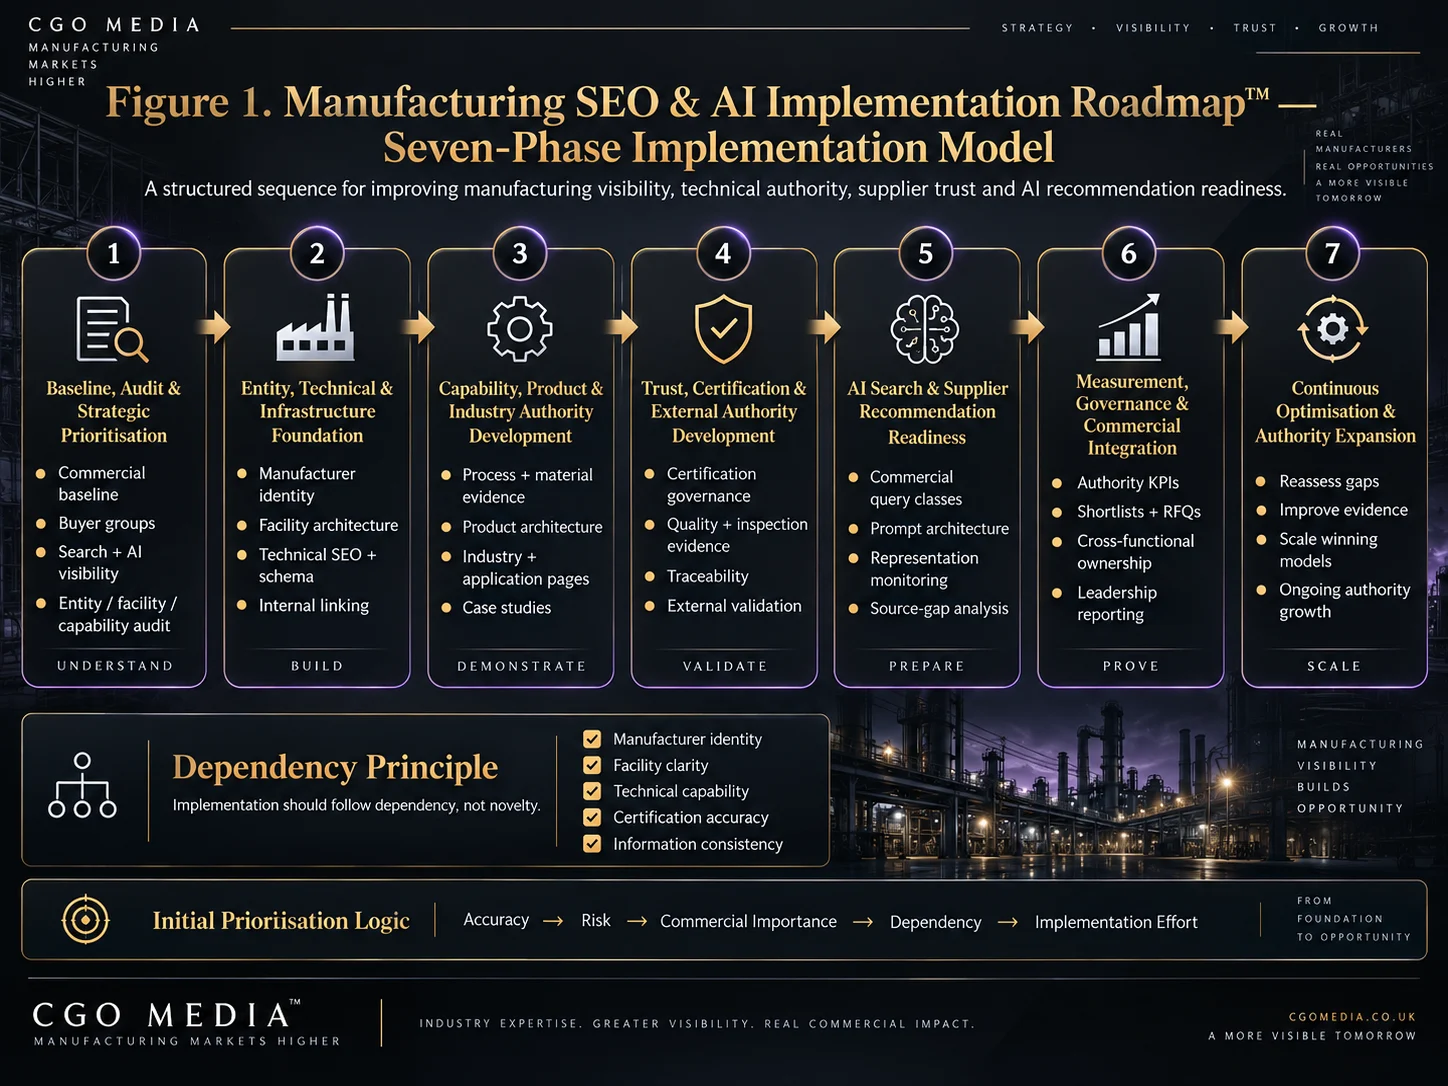The height and width of the screenshot is (1086, 1448).
Task: Click the STRATEGY header text
Action: tap(1037, 28)
